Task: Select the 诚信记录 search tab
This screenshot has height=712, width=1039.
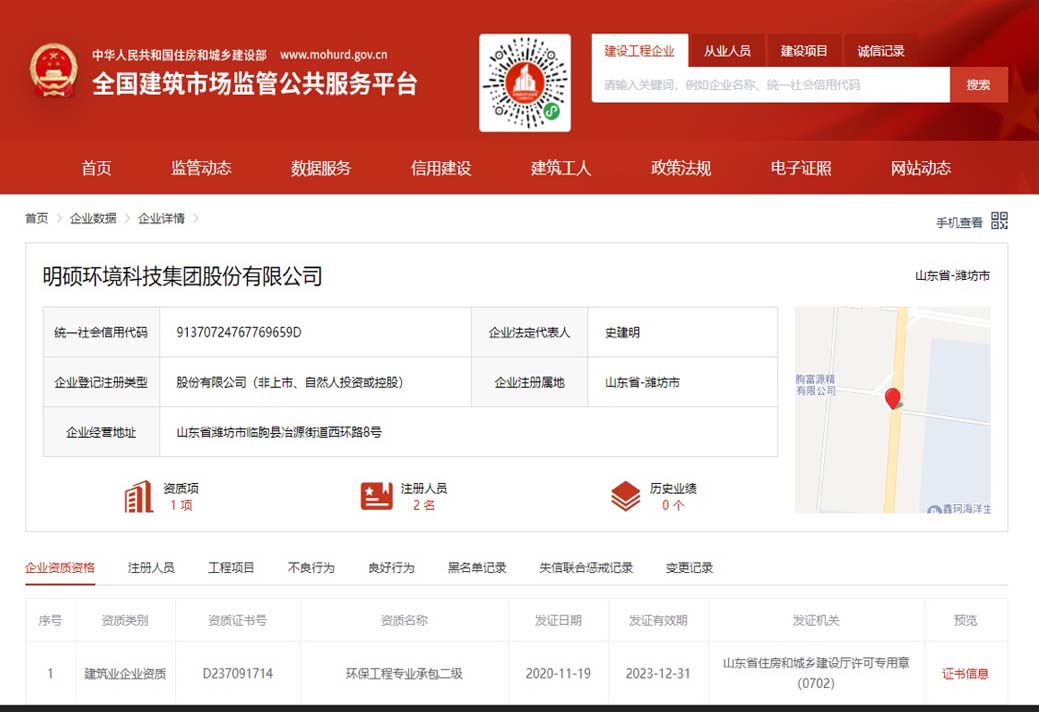Action: tap(881, 51)
